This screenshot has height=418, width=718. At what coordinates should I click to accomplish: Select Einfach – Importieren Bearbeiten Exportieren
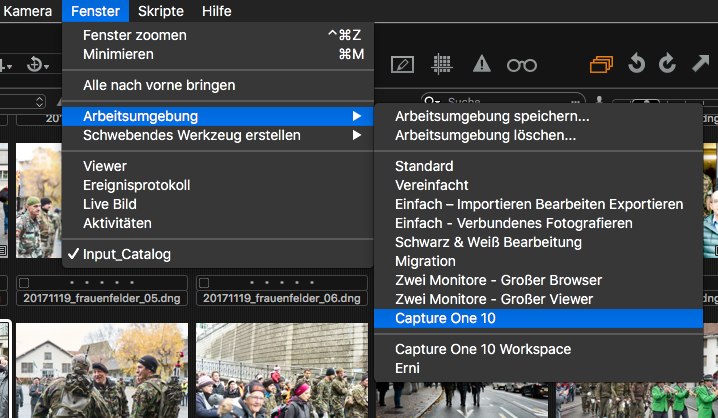pos(538,204)
